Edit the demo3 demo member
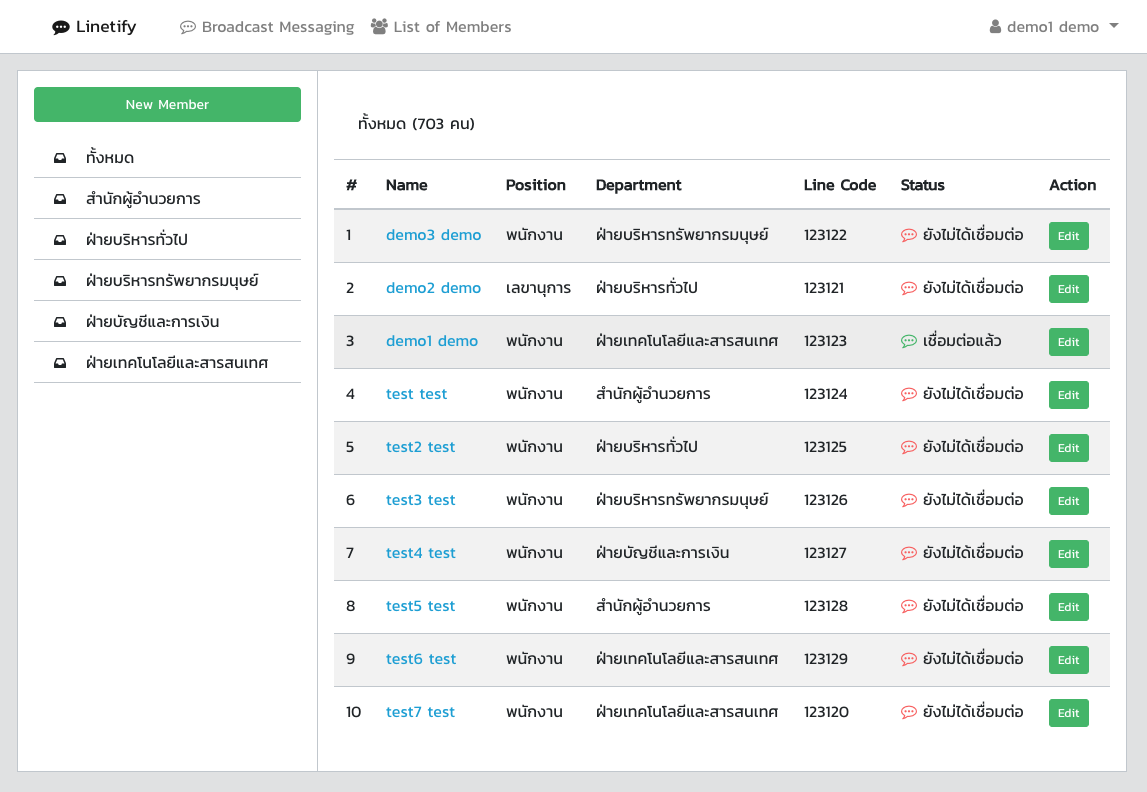This screenshot has height=792, width=1147. pyautogui.click(x=1068, y=236)
